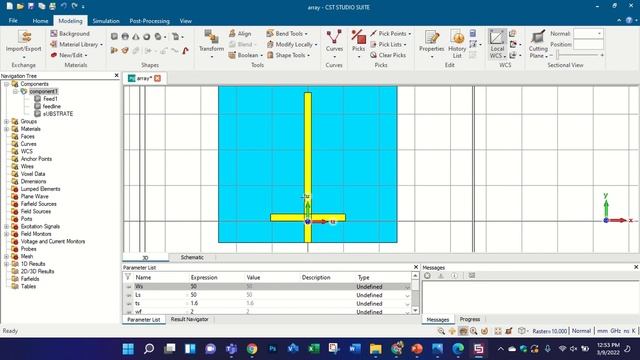Screen dimensions: 640x360
Task: Open the Pick Points dropdown
Action: (x=391, y=33)
